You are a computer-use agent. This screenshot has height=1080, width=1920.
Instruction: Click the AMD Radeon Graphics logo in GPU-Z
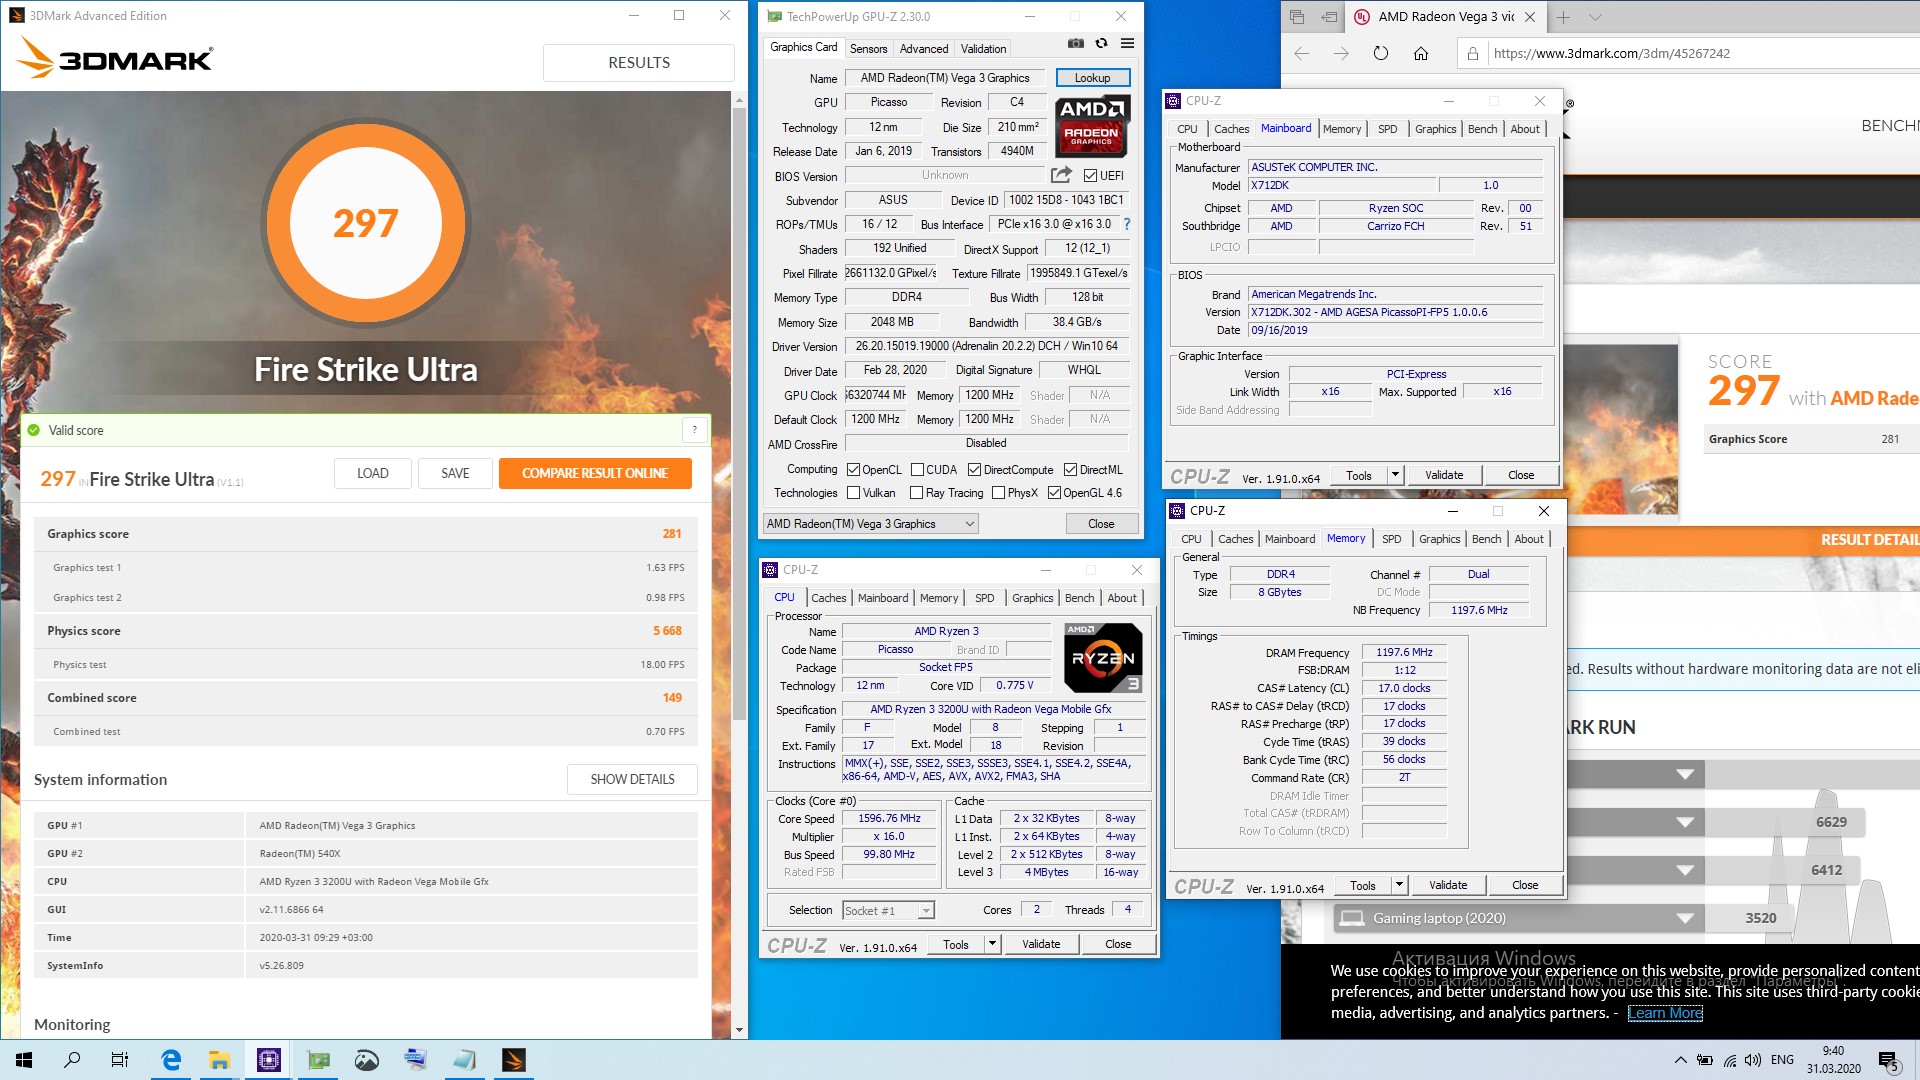(1092, 126)
